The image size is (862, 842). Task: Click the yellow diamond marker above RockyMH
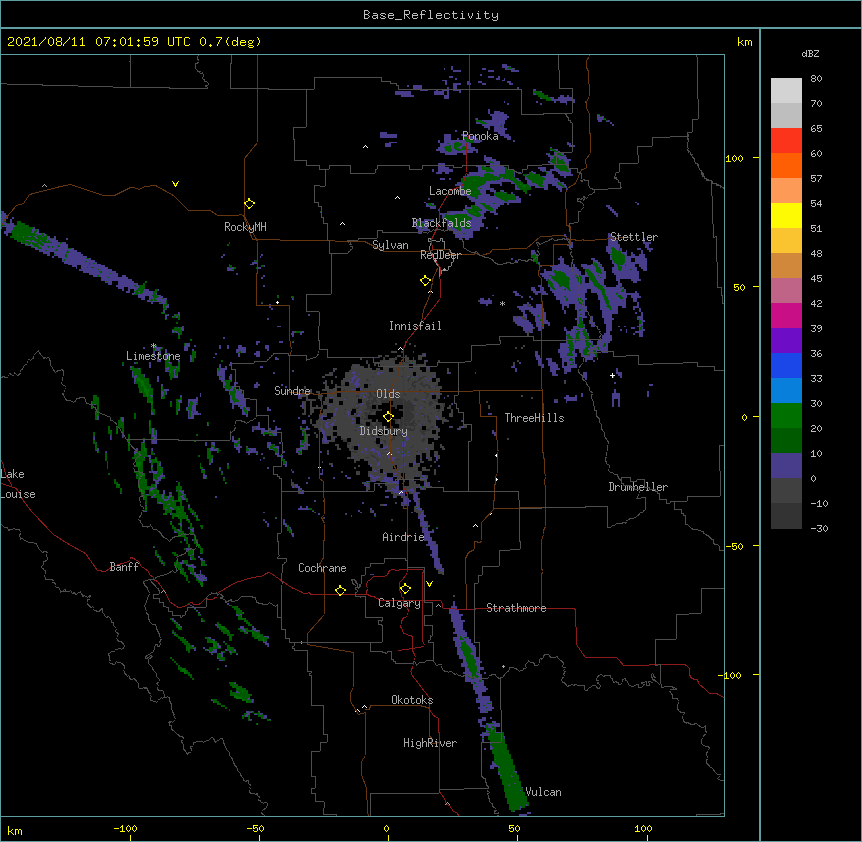[250, 204]
